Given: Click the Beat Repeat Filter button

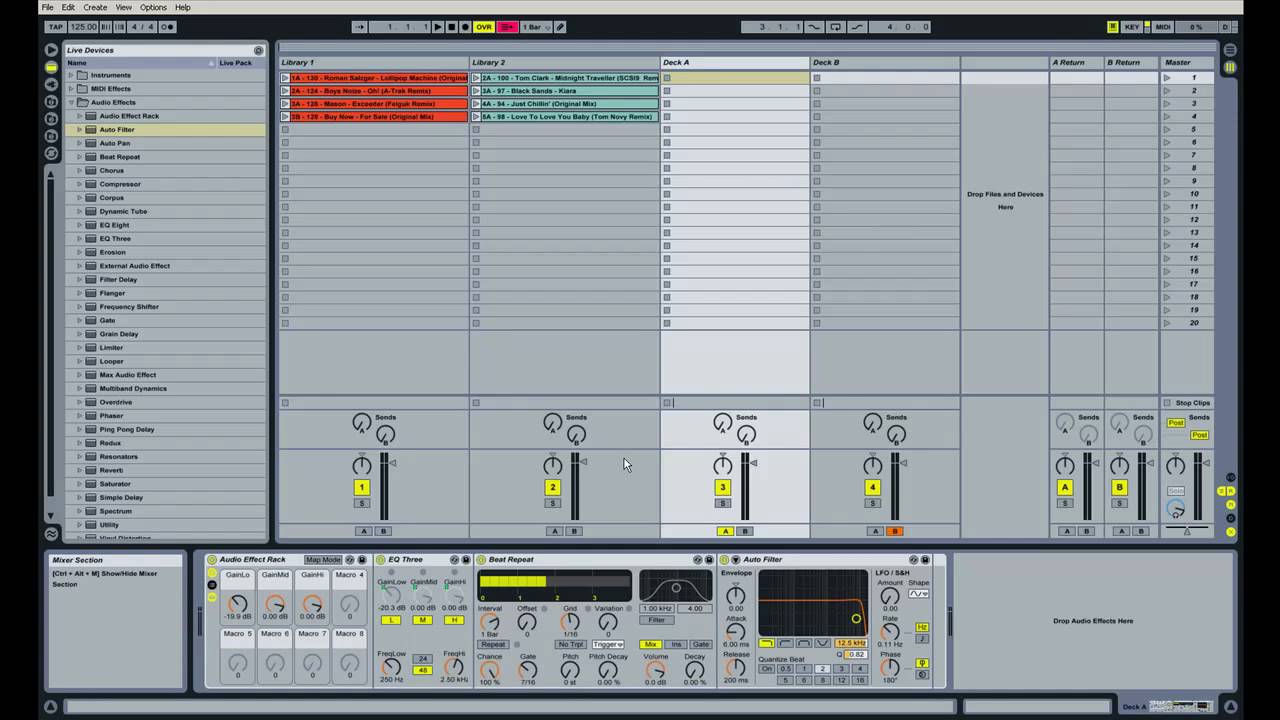Looking at the screenshot, I should 656,620.
